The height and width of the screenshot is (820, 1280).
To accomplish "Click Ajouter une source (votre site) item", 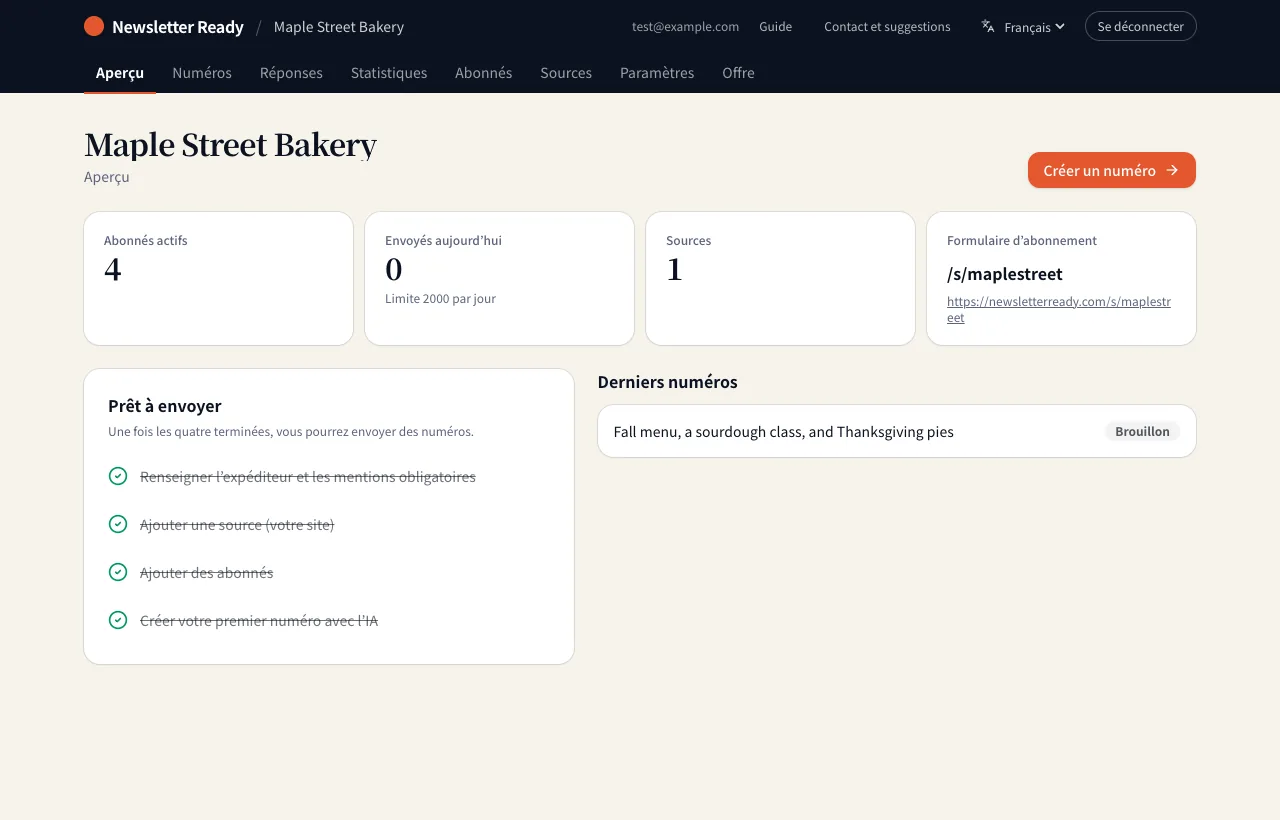I will coord(237,525).
